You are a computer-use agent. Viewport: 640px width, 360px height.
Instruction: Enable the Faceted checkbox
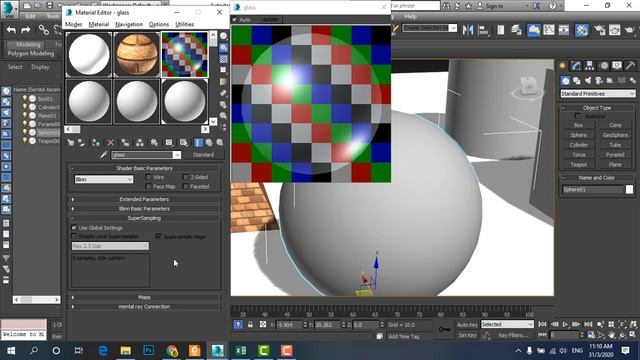coord(186,187)
